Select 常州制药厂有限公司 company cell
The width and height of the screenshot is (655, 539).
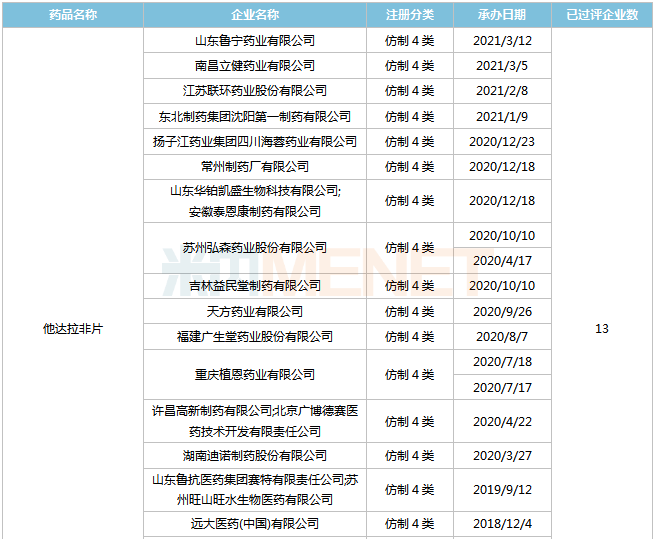[x=255, y=167]
